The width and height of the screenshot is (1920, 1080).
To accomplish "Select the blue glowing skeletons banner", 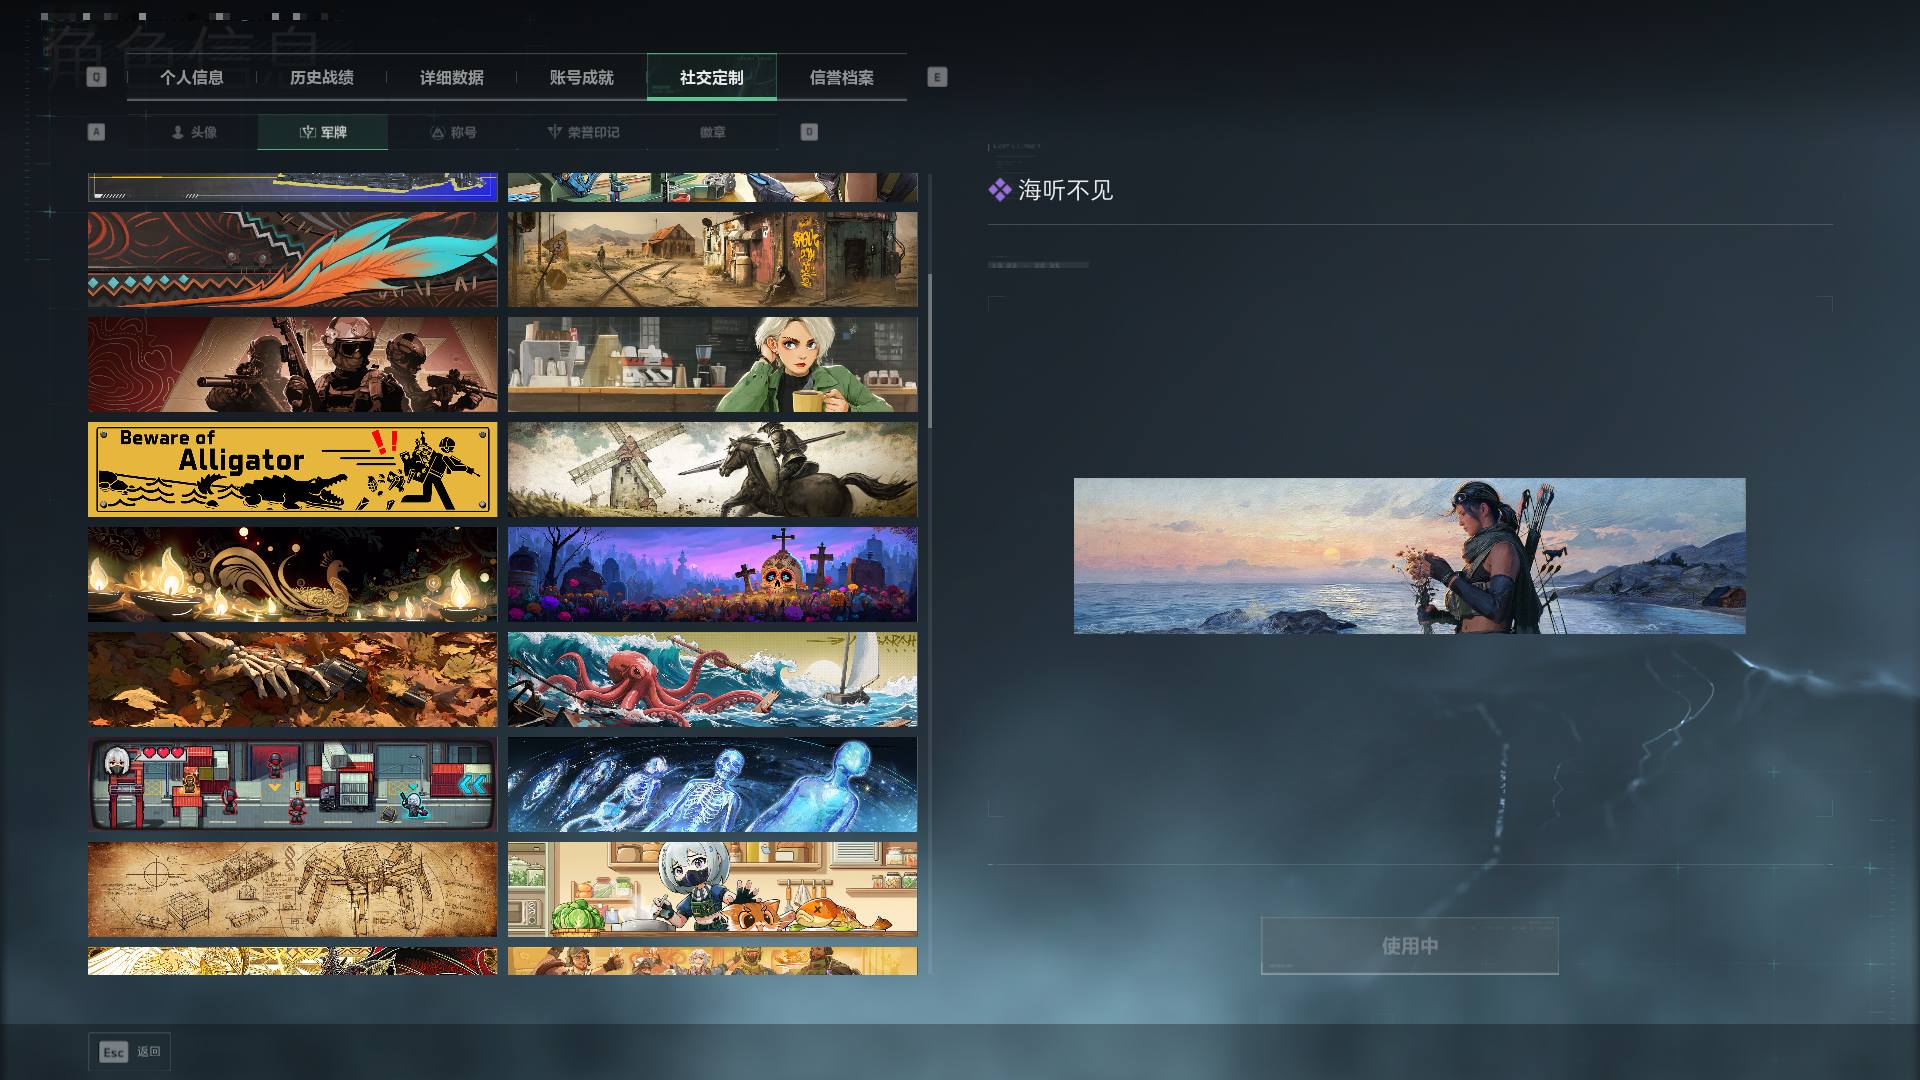I will [712, 784].
